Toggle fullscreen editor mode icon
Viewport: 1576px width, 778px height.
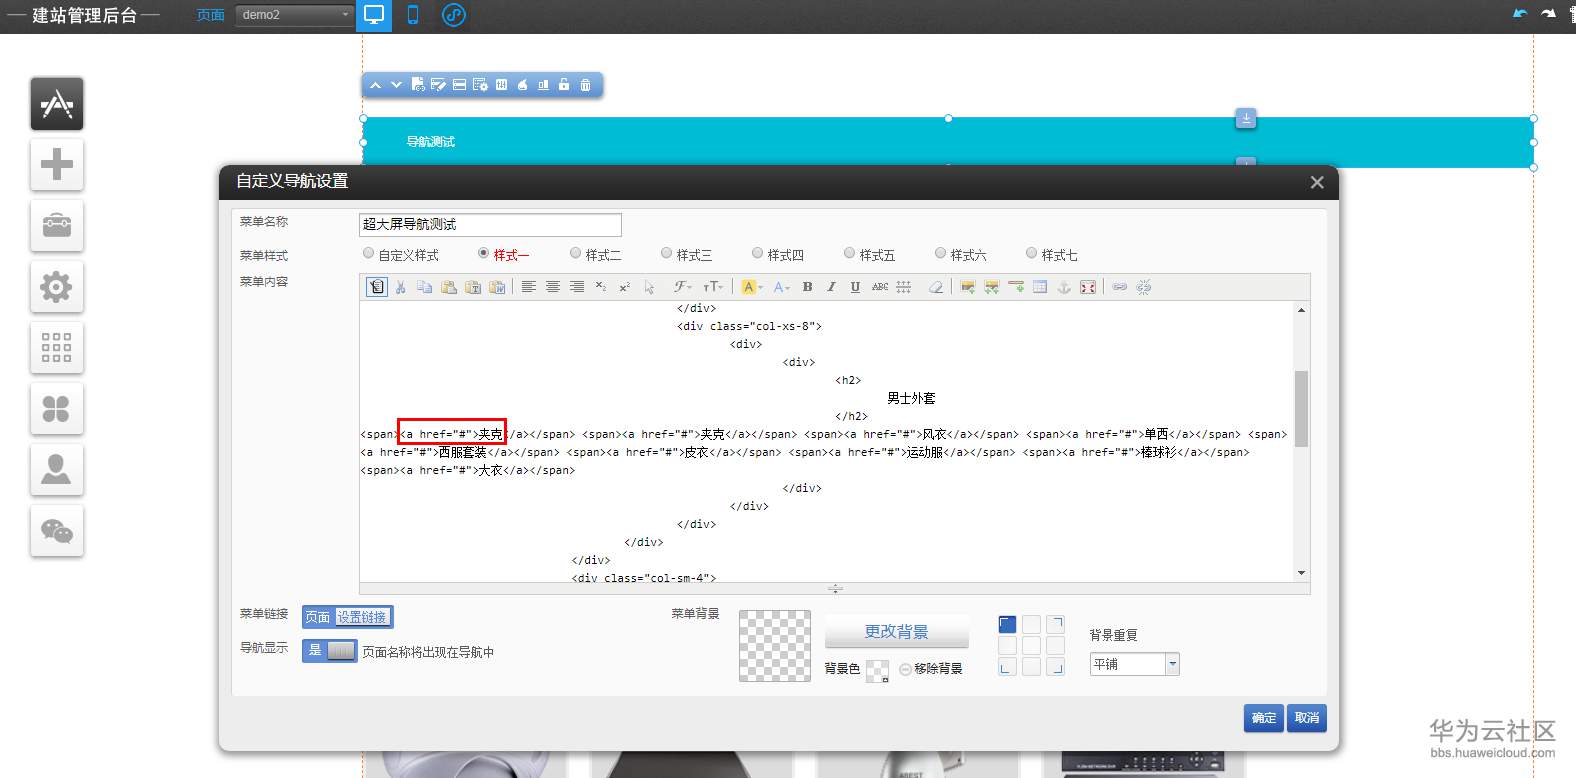tap(1088, 287)
